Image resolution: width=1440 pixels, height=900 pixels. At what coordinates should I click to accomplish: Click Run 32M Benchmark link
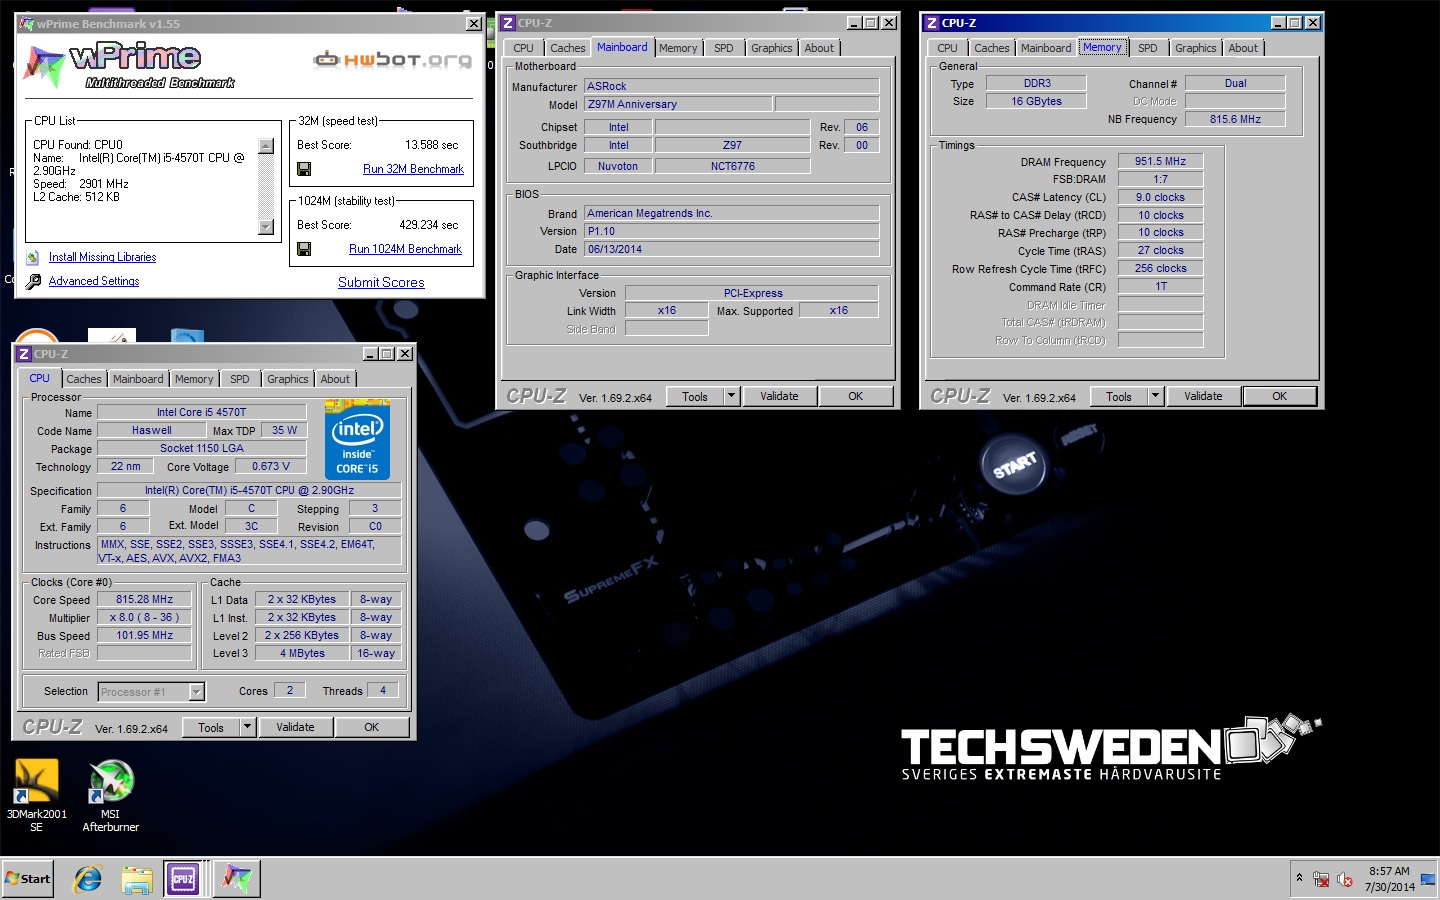pyautogui.click(x=413, y=169)
